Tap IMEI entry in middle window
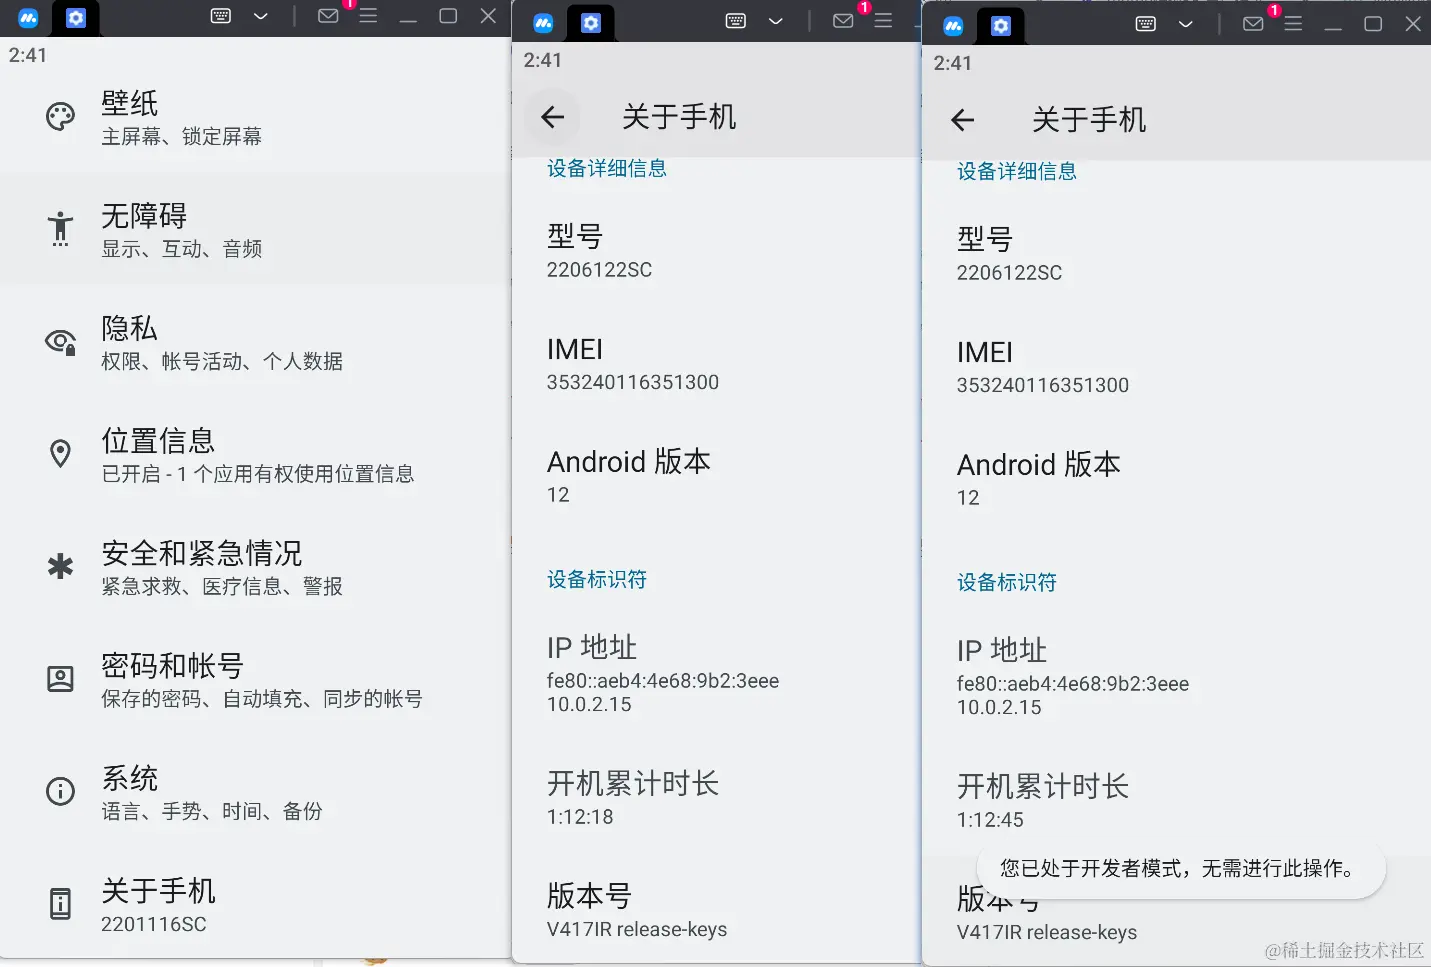The image size is (1431, 967). (716, 364)
